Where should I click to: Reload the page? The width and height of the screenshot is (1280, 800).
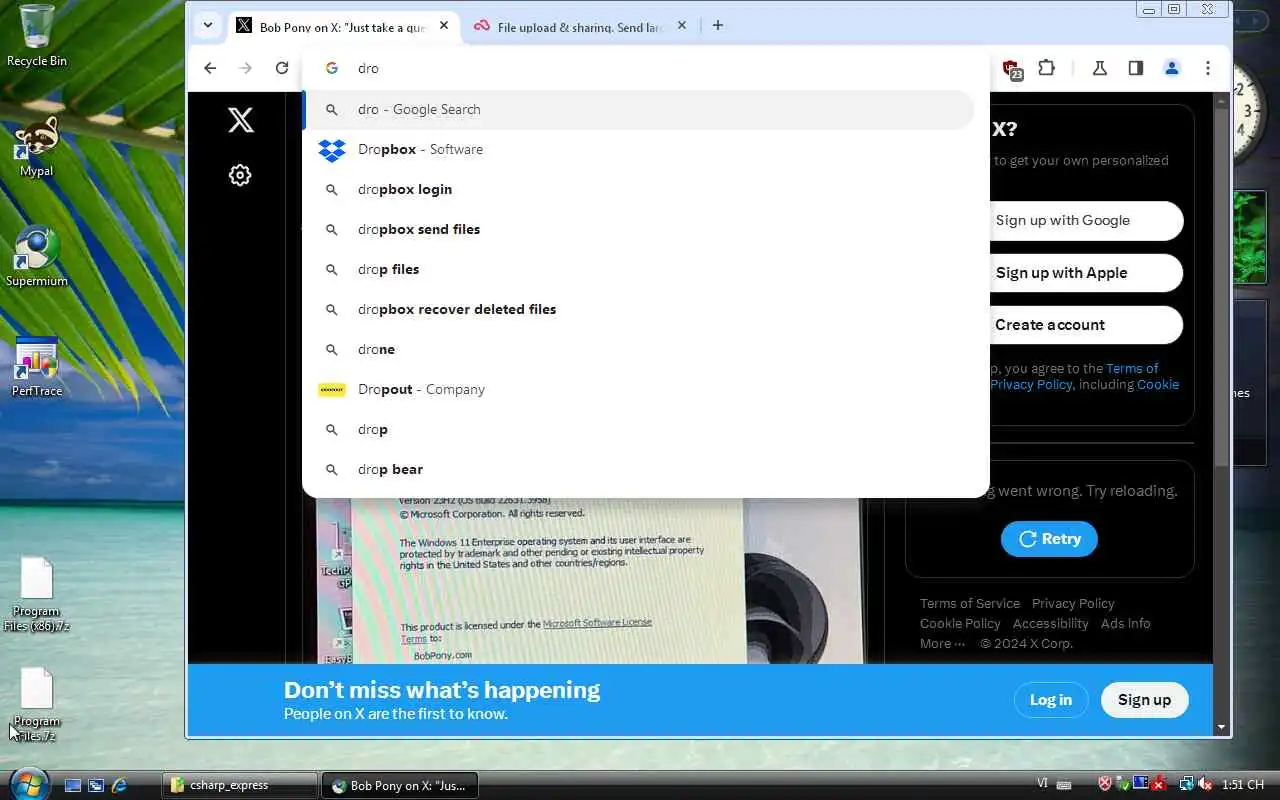282,68
